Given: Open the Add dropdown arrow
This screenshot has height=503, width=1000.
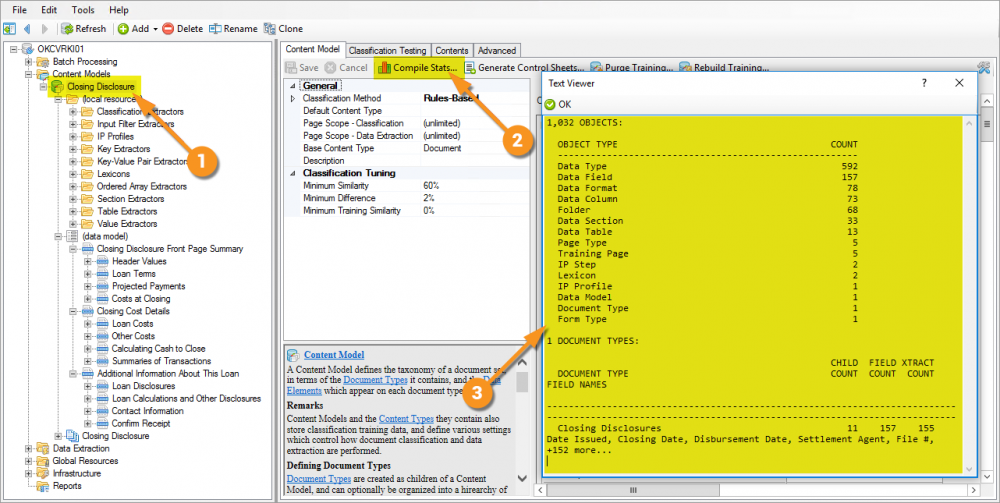Looking at the screenshot, I should (x=155, y=29).
